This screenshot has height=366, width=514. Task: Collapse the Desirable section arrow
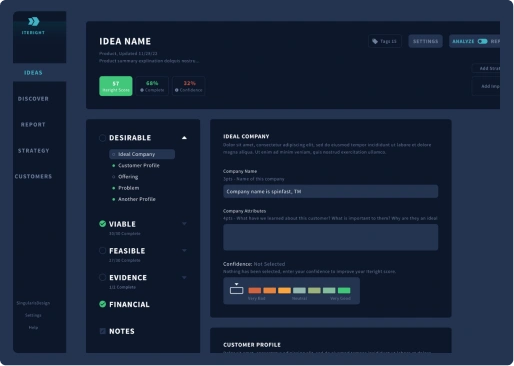coord(184,138)
